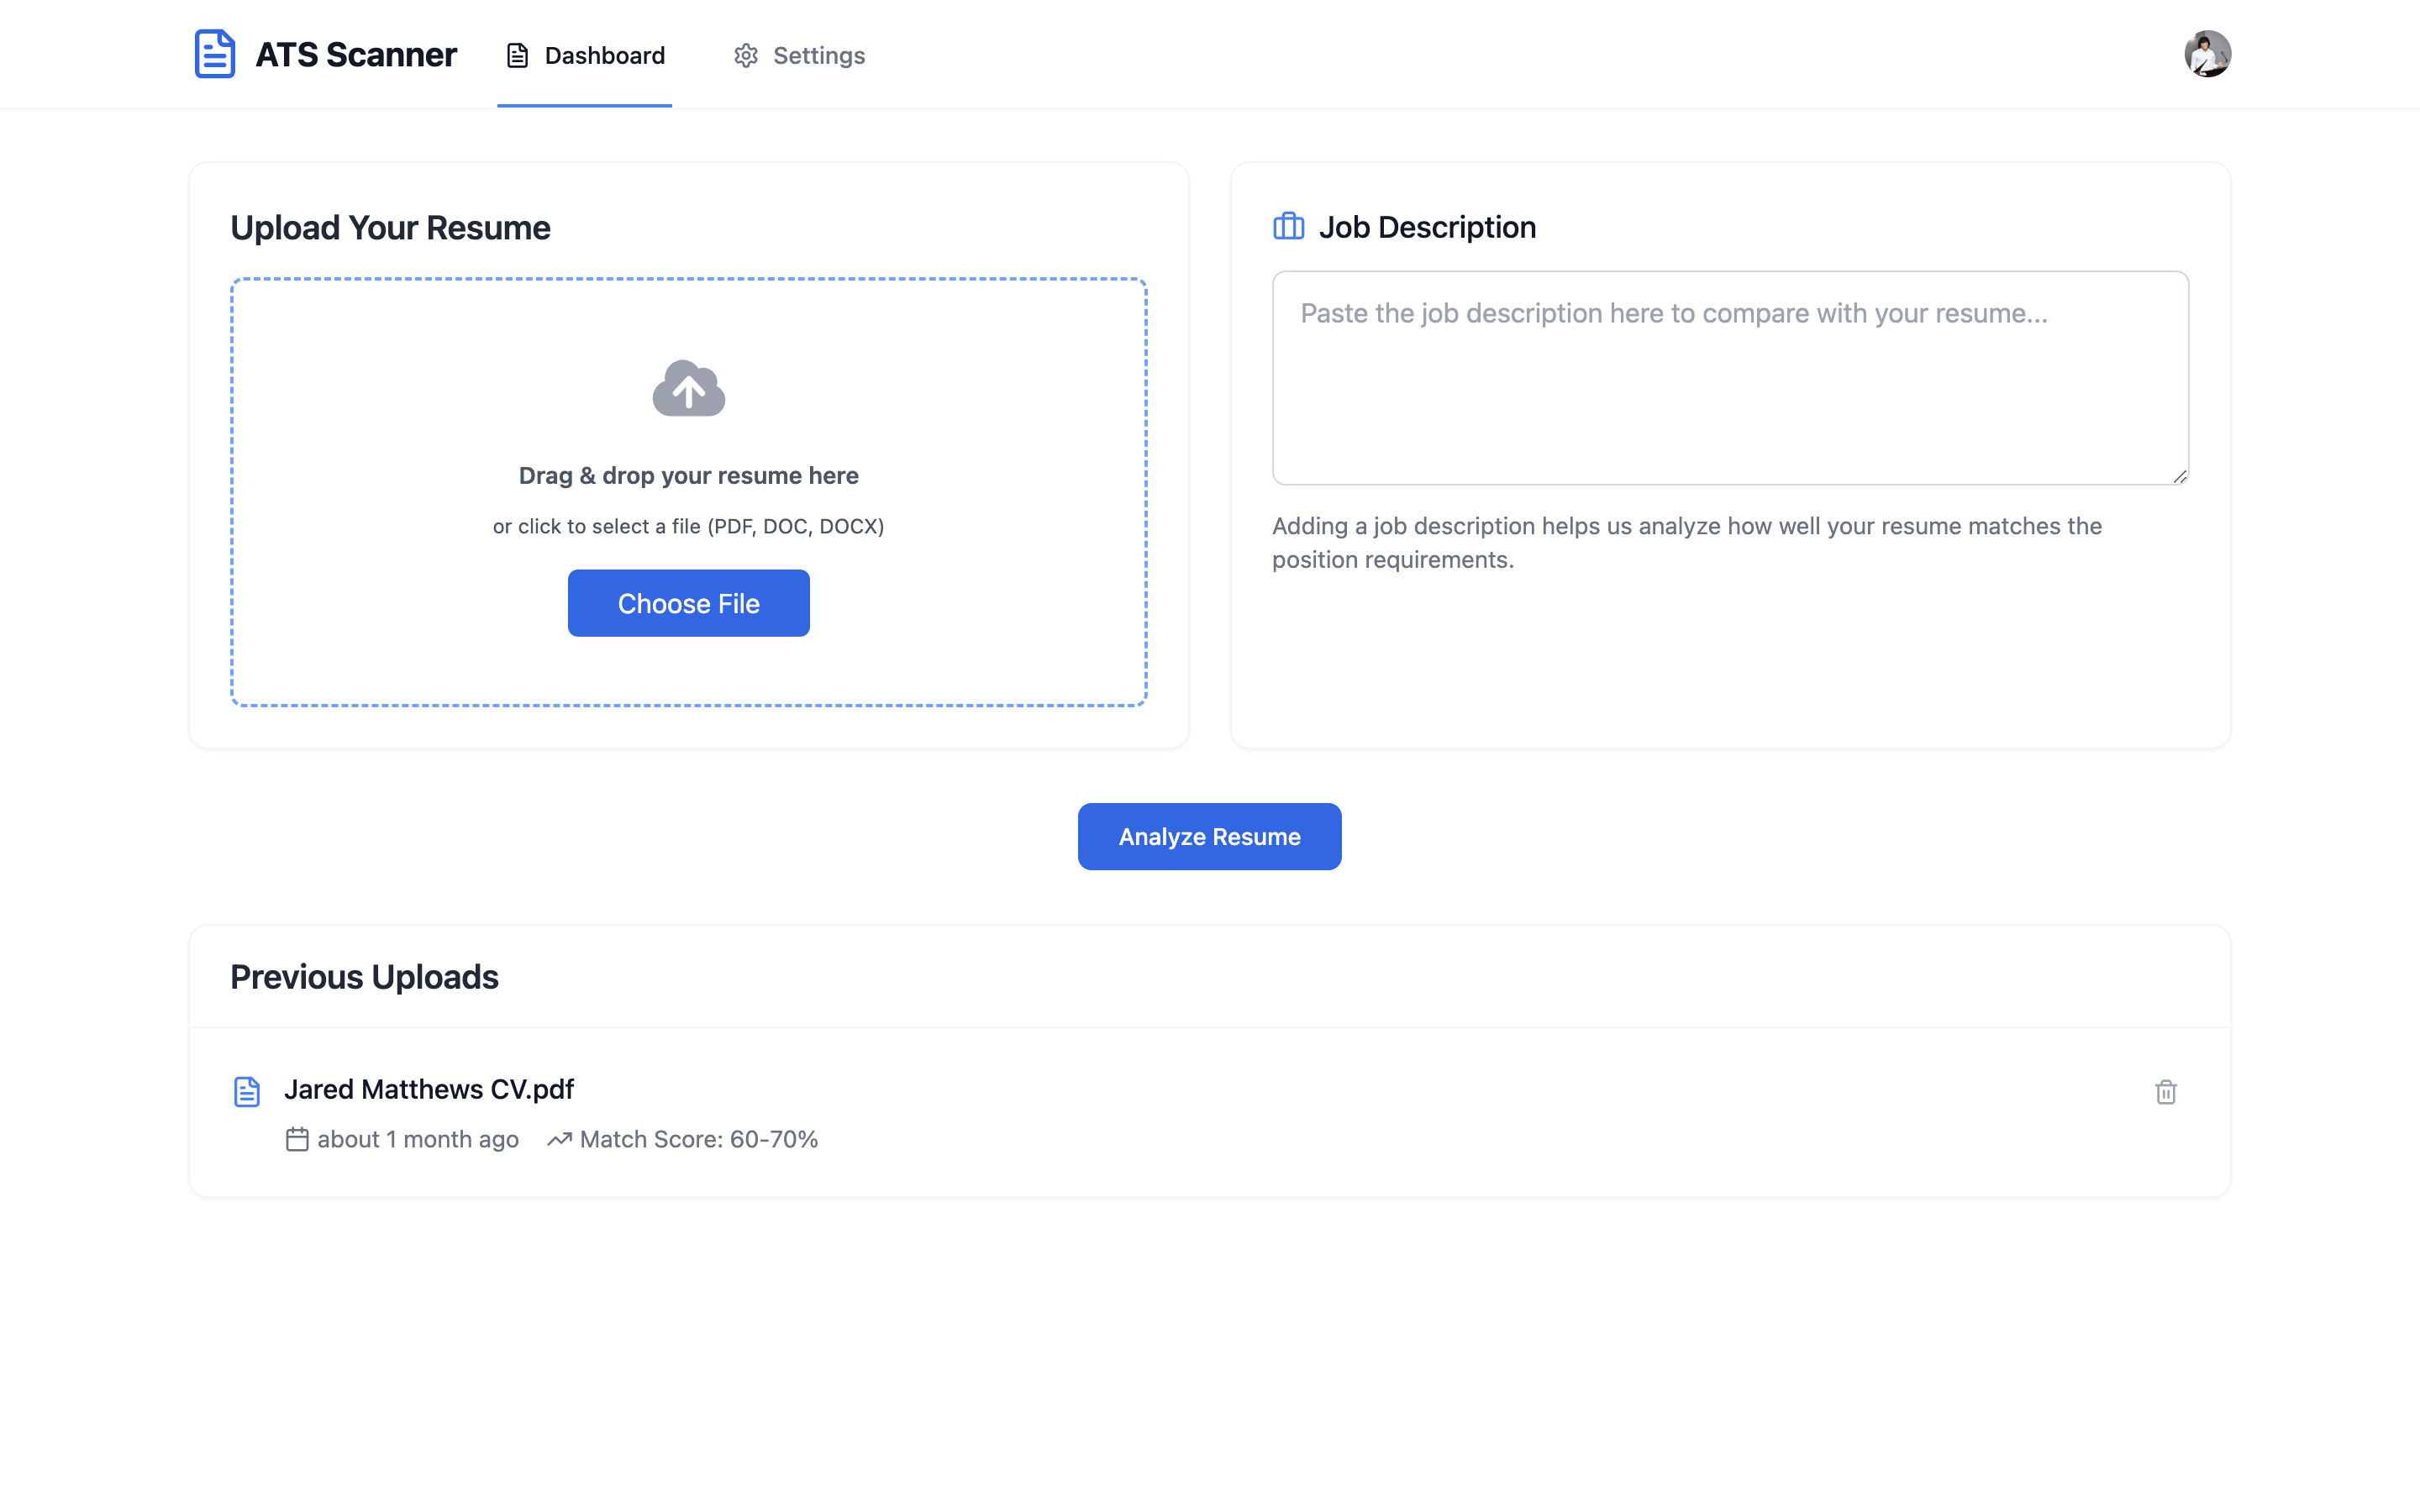Click the ATS Scanner document logo icon

[214, 54]
